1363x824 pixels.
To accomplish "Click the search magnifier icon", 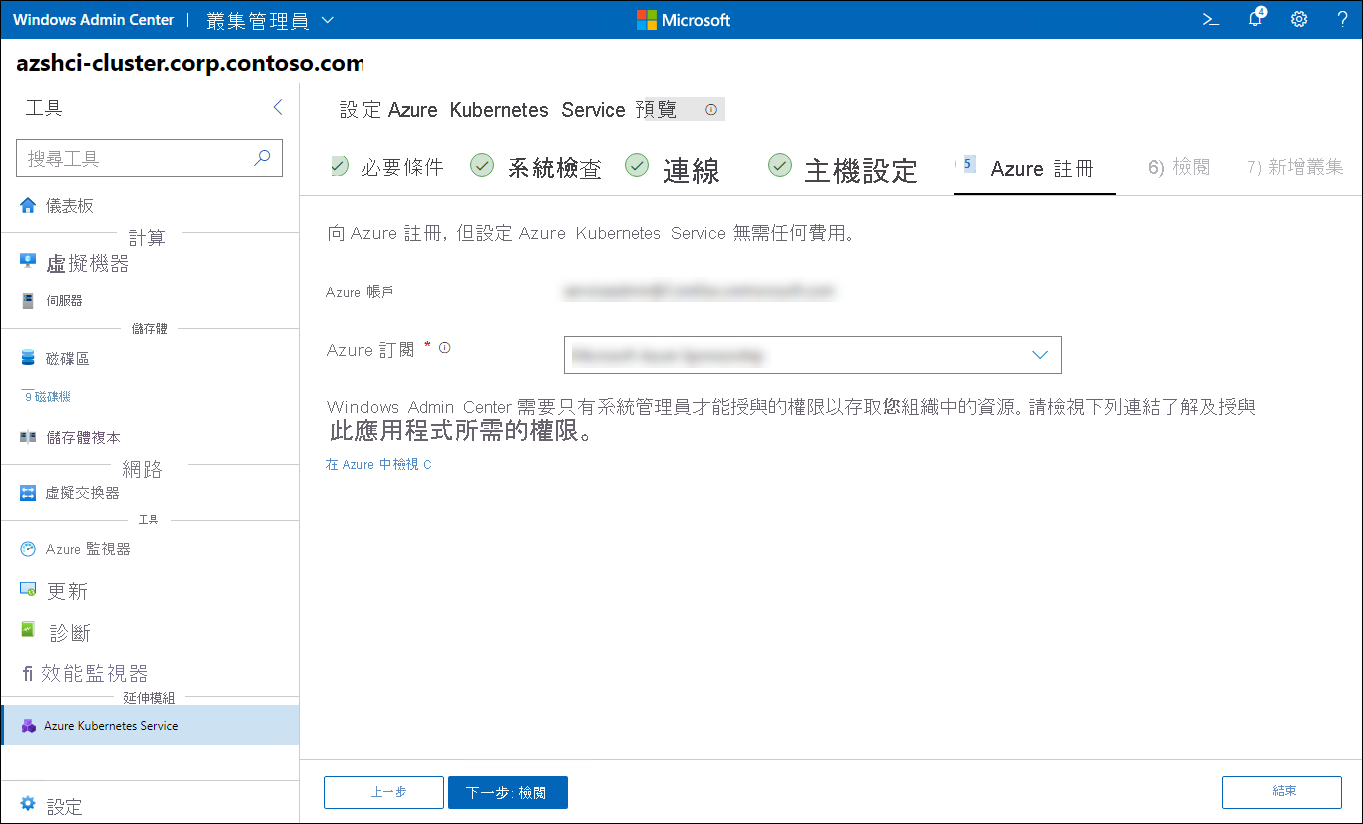I will [262, 157].
